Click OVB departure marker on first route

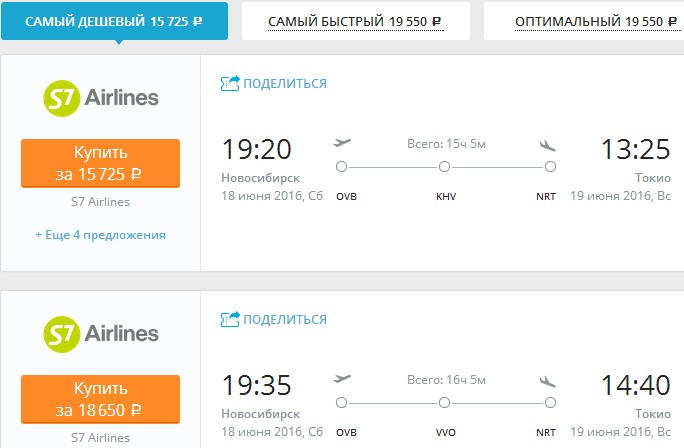342,167
